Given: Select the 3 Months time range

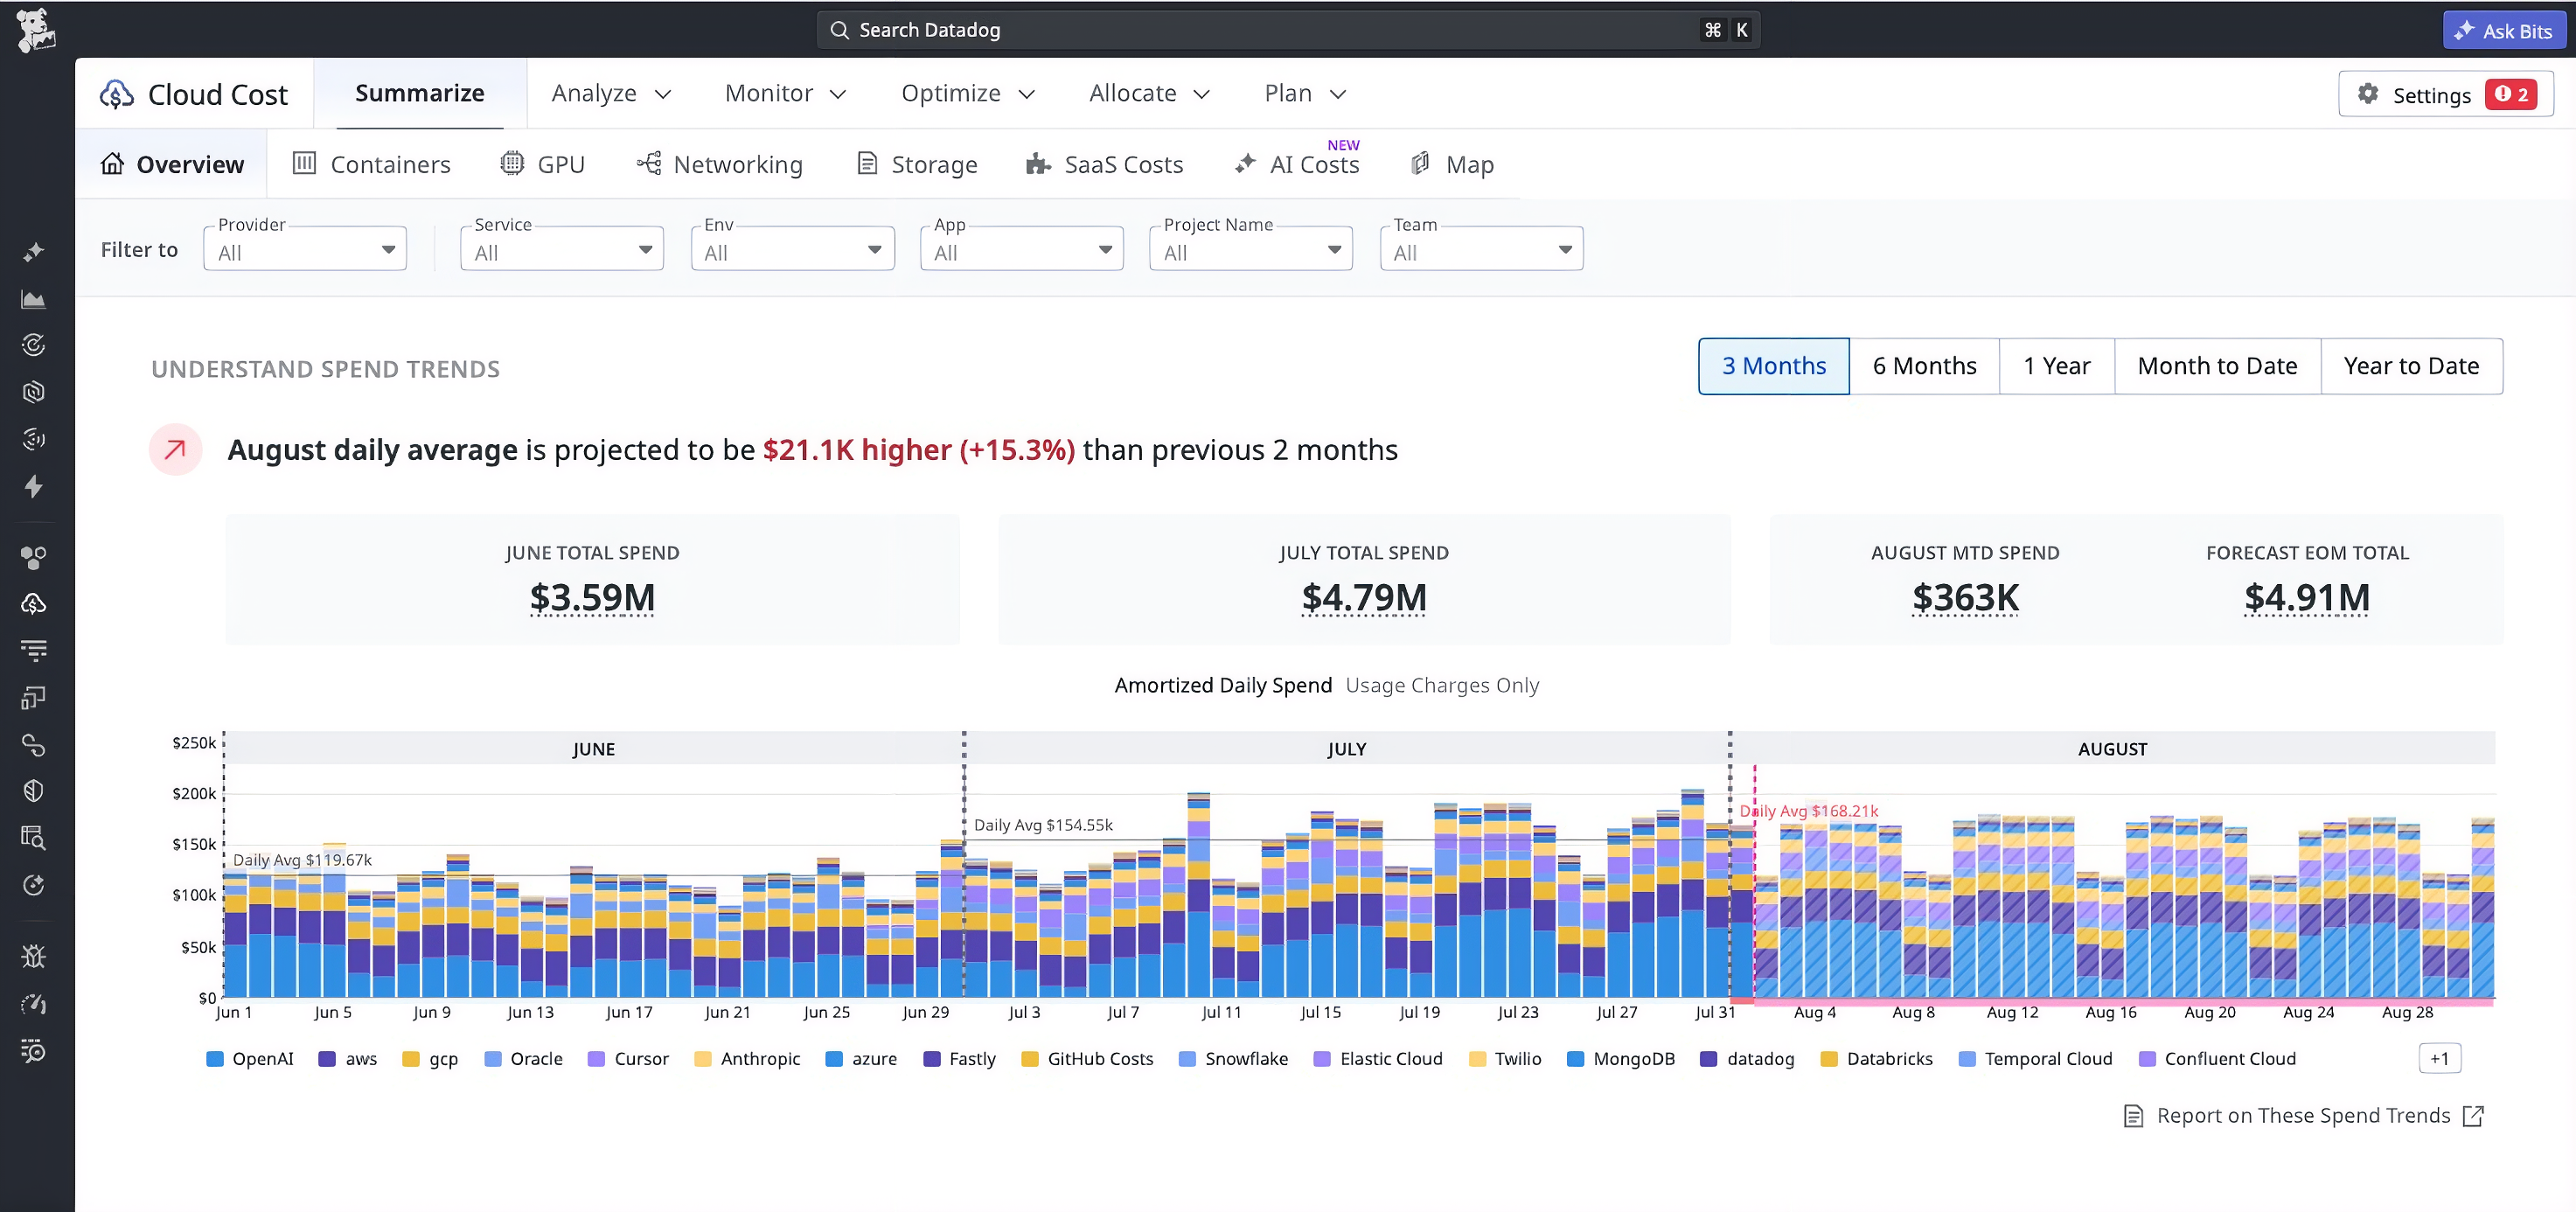Looking at the screenshot, I should pyautogui.click(x=1773, y=366).
